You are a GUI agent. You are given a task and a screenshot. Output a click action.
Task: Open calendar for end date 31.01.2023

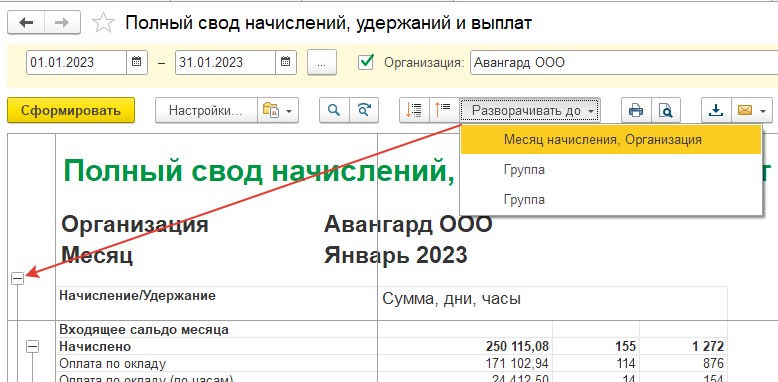(286, 63)
